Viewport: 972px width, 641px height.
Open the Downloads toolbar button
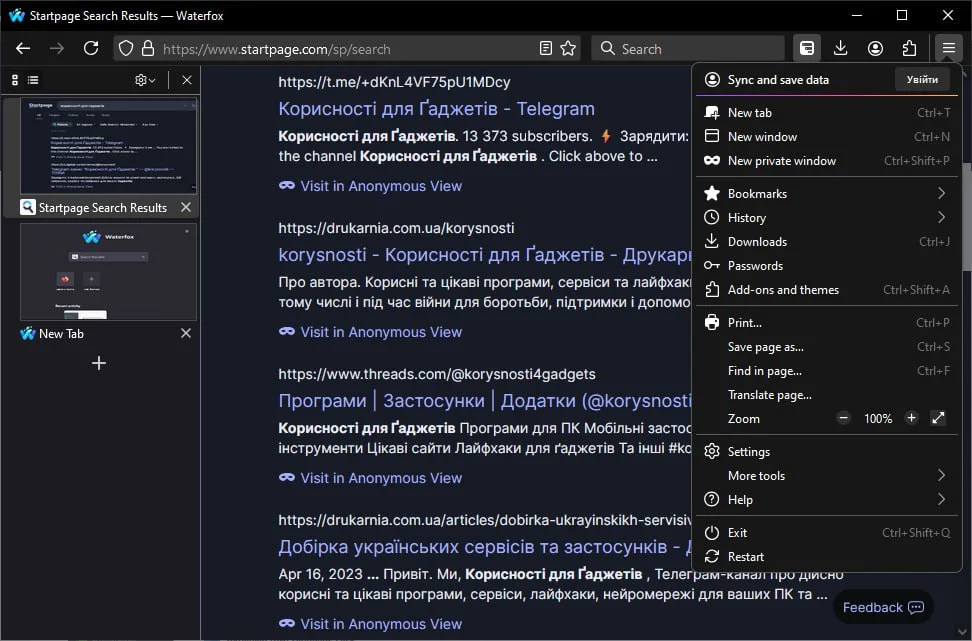pyautogui.click(x=841, y=48)
